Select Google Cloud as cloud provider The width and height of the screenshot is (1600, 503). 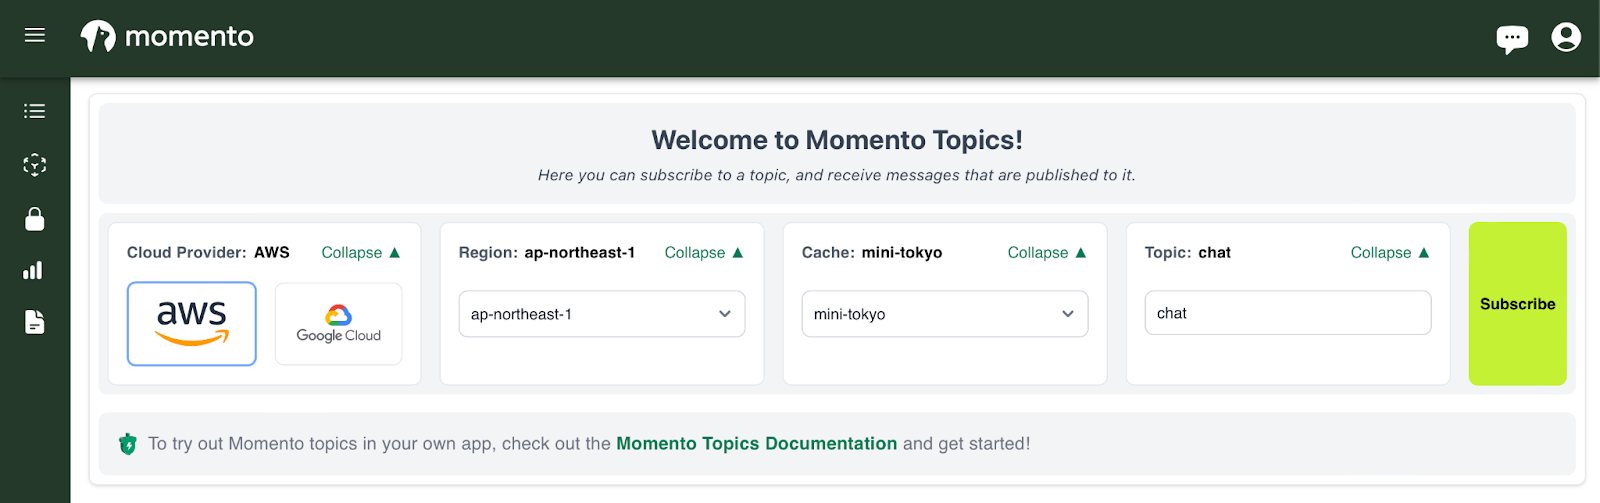[339, 324]
